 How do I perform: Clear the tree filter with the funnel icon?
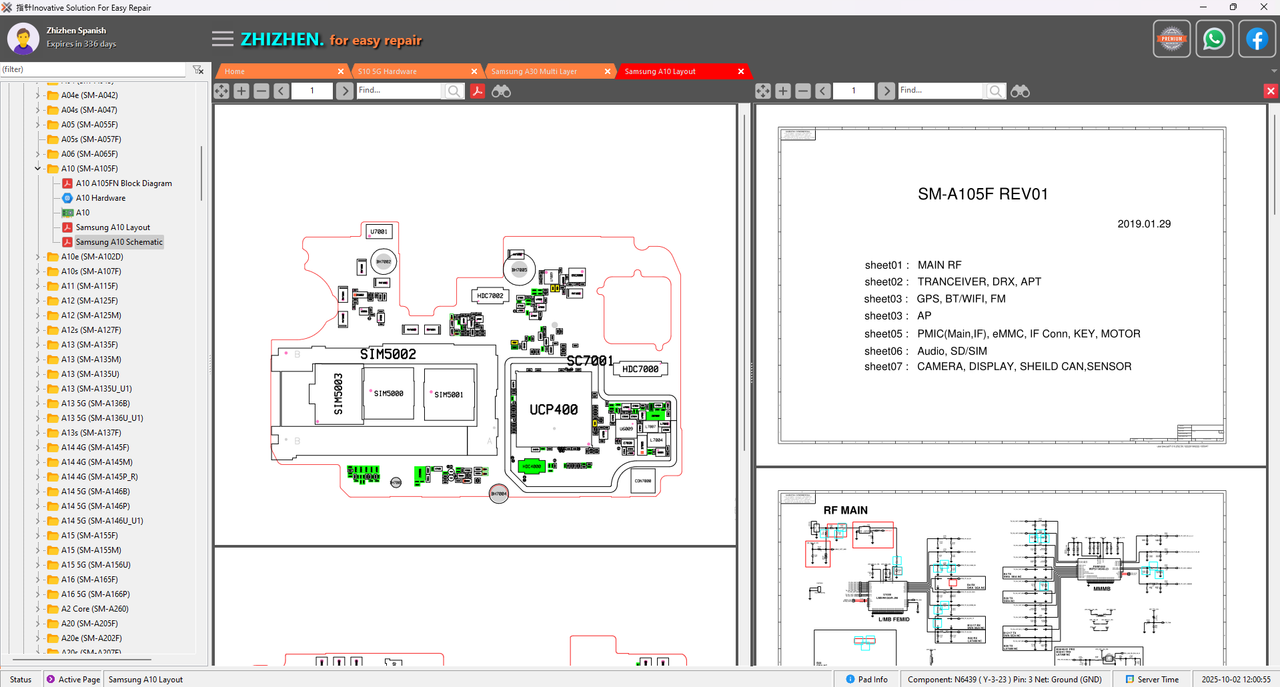pyautogui.click(x=198, y=70)
